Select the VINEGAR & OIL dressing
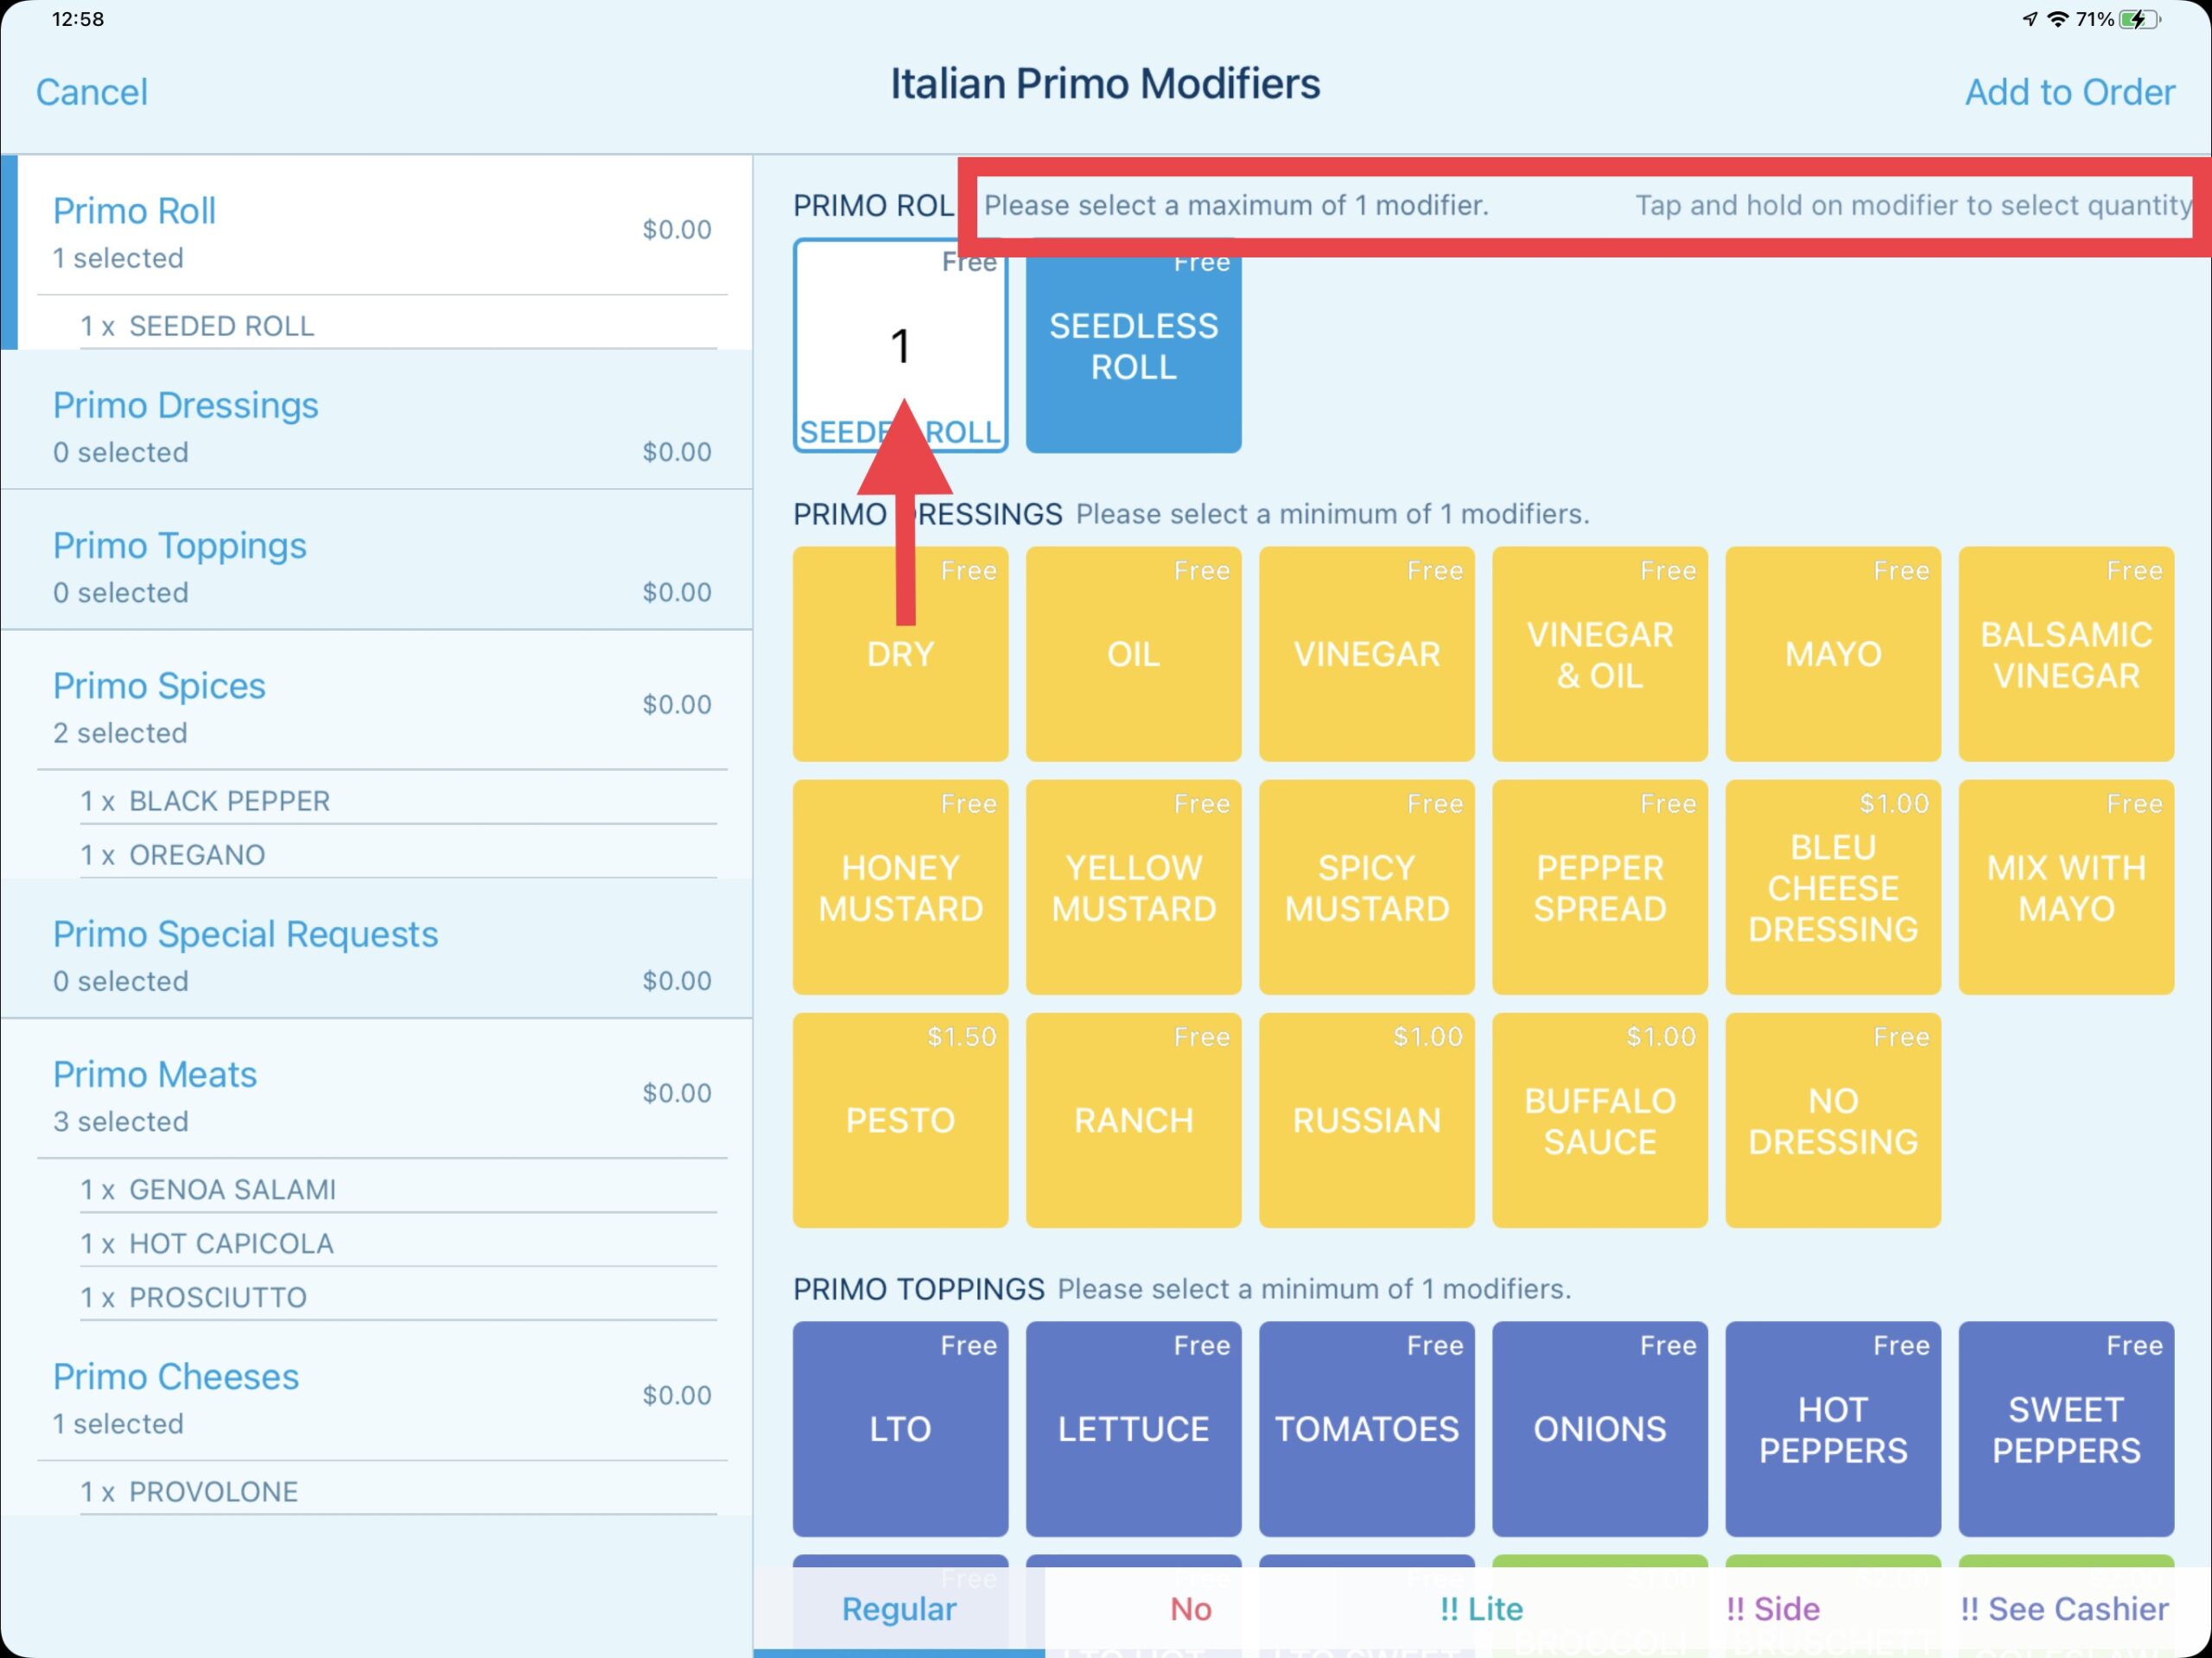 click(1599, 653)
